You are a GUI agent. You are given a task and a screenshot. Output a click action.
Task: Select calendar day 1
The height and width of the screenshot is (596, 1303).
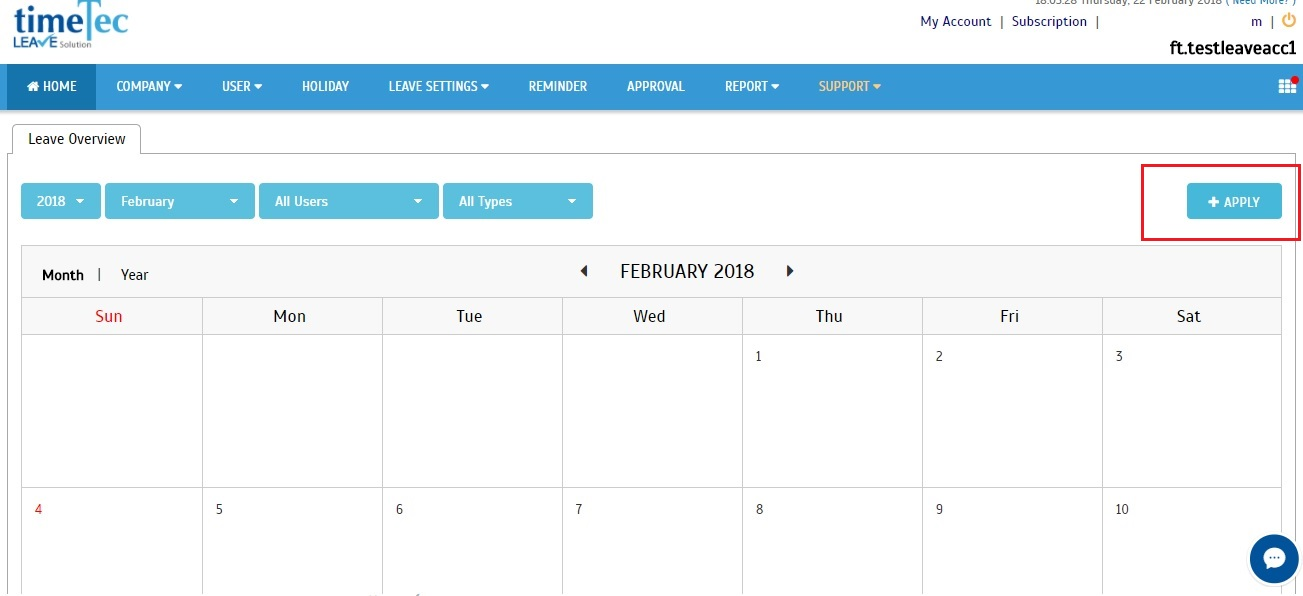832,411
